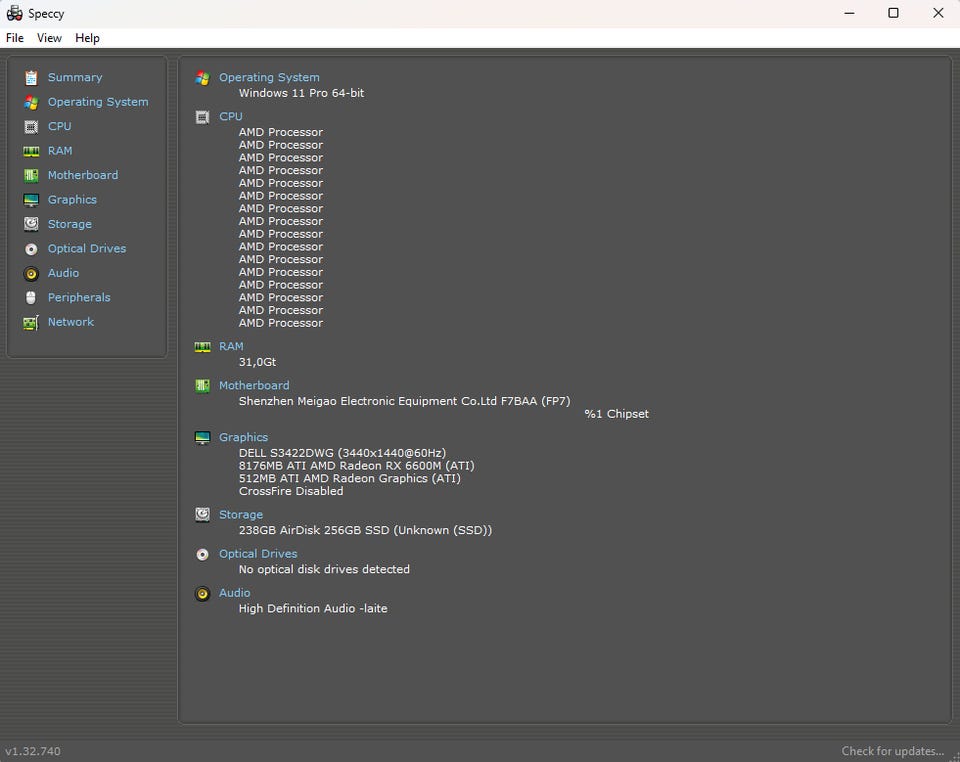Select Network in the sidebar
This screenshot has height=762, width=960.
tap(71, 323)
